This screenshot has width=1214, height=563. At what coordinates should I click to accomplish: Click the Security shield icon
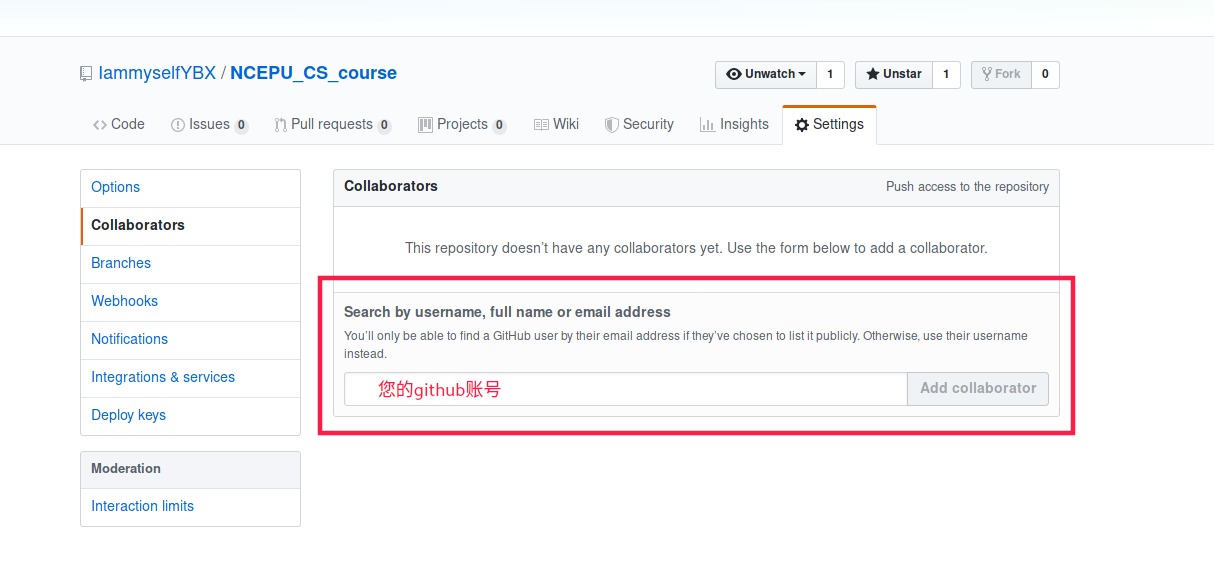612,125
